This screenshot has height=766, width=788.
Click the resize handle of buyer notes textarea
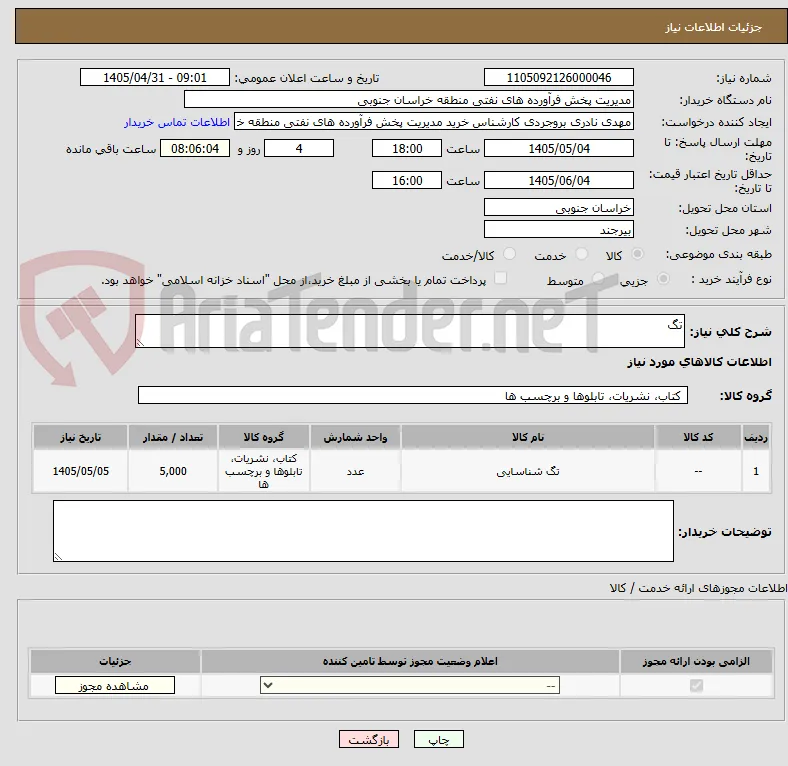coord(58,556)
